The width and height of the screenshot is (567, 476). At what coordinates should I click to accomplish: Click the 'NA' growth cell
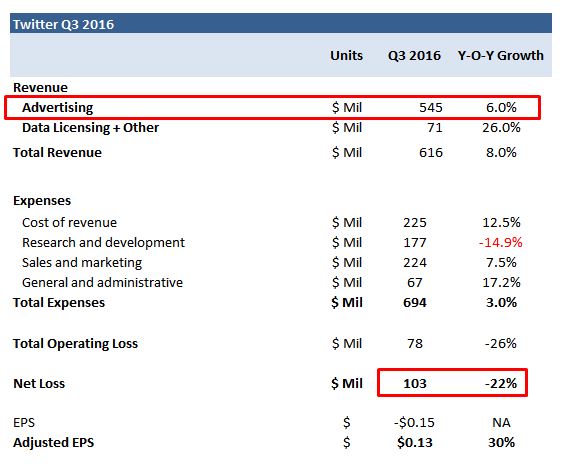(x=501, y=423)
